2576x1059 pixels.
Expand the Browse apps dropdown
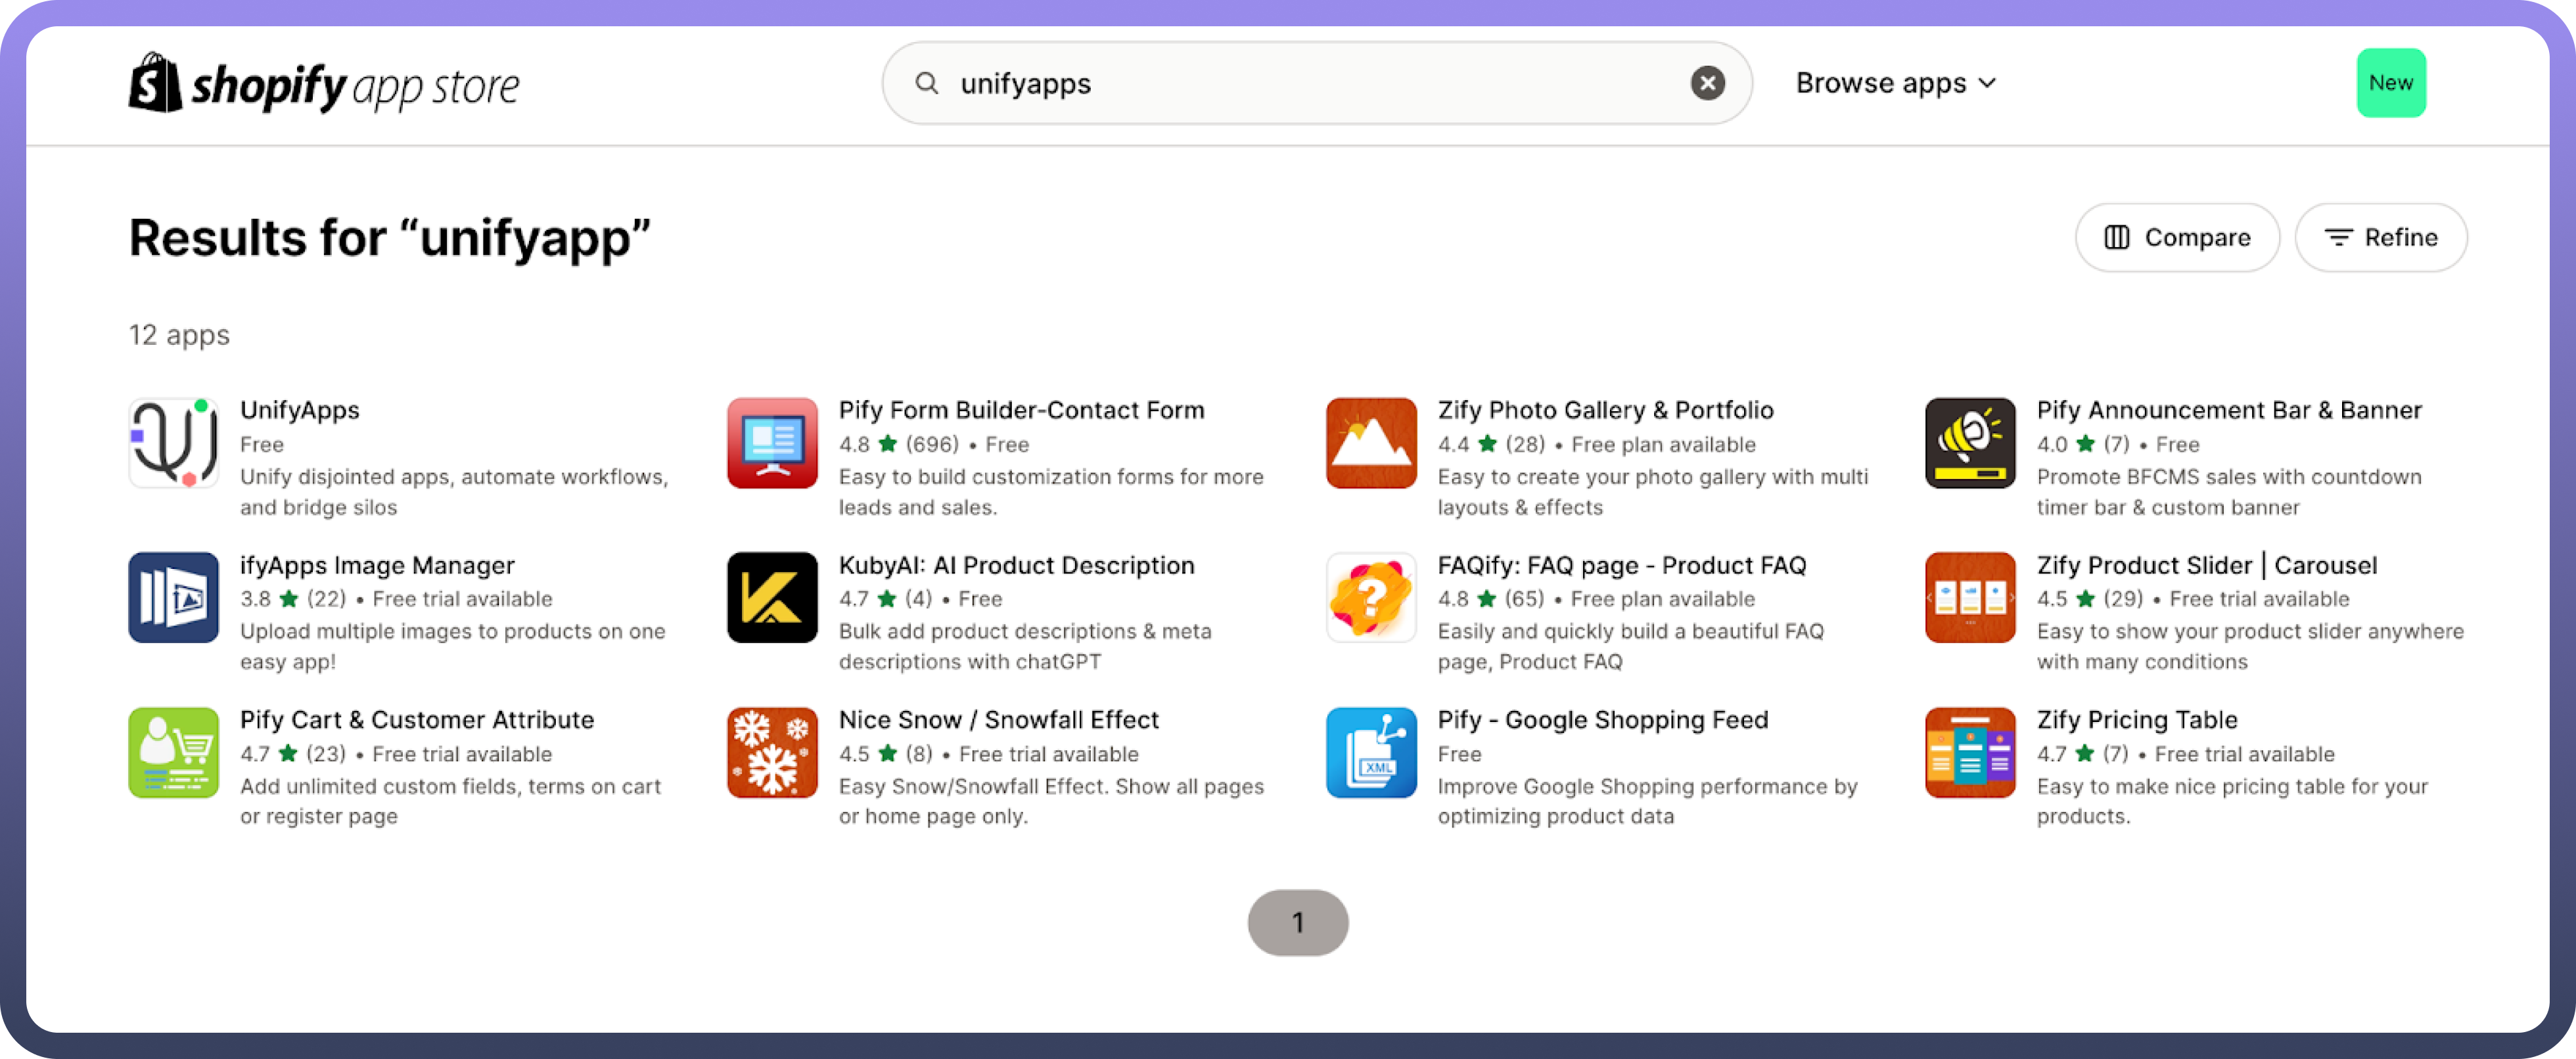pos(1895,83)
